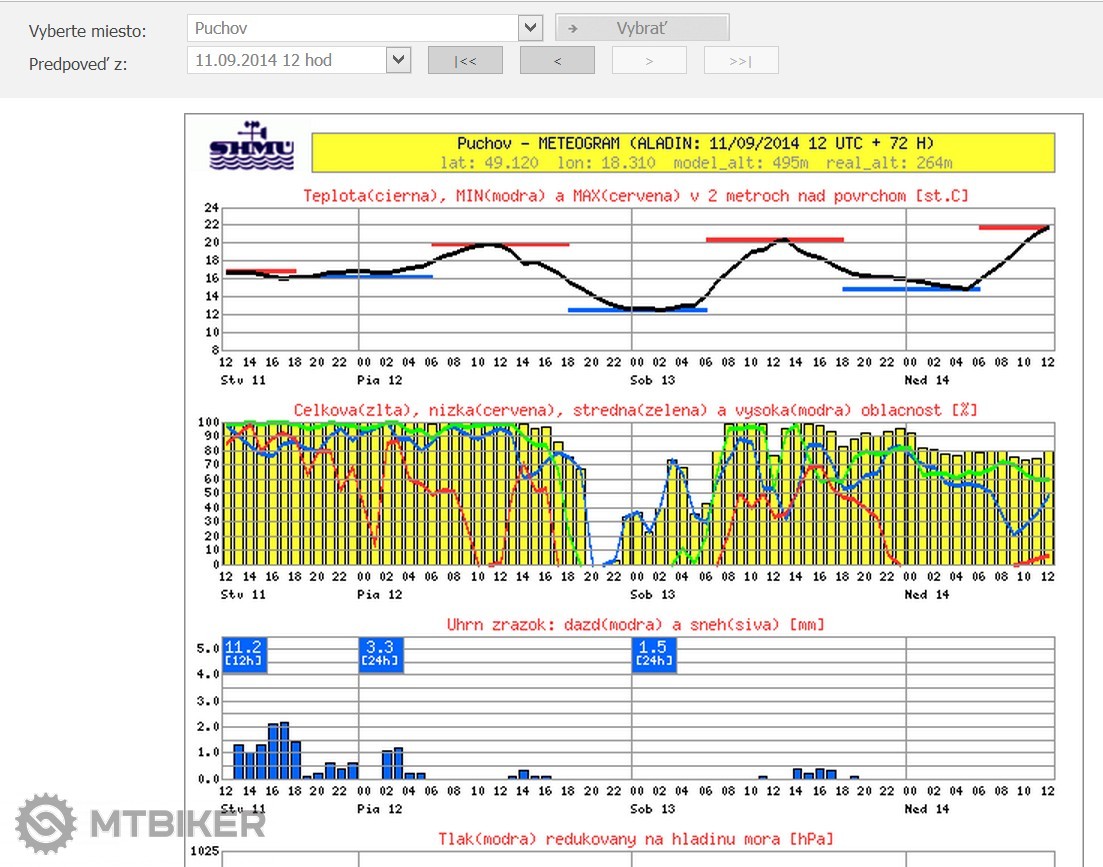This screenshot has width=1103, height=867.
Task: Open city dropdown arrow next to Puchov
Action: 530,28
